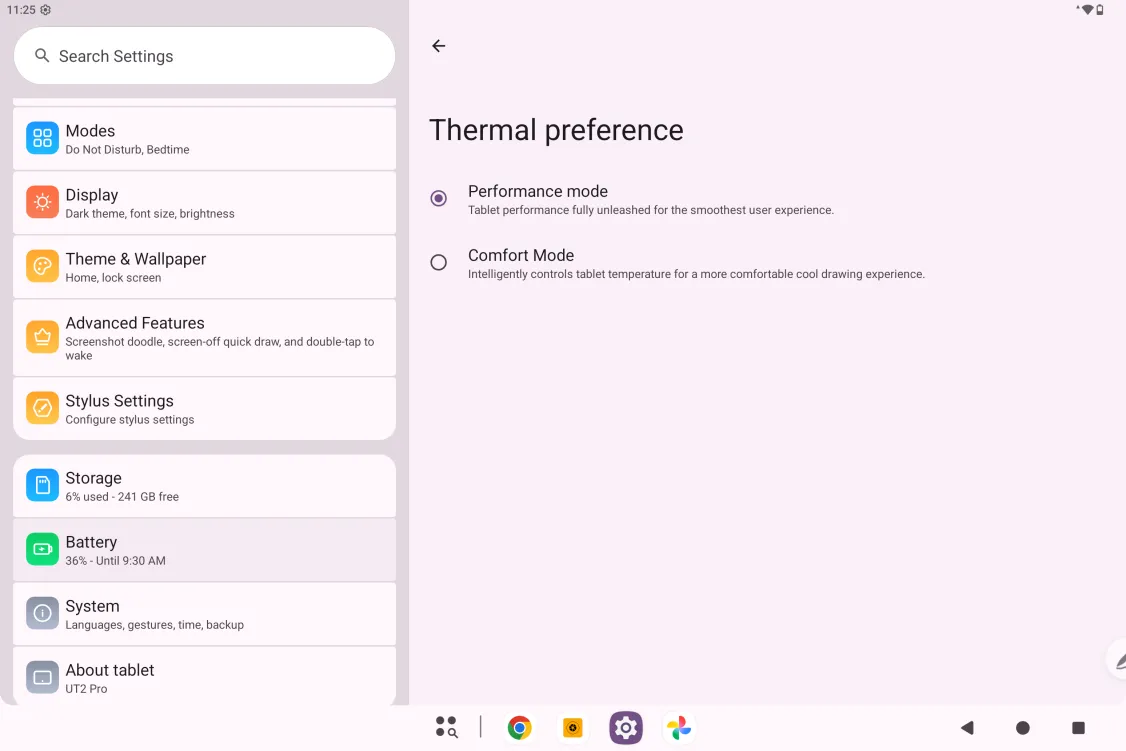This screenshot has width=1126, height=751.
Task: Click the blue Storage card icon
Action: tap(42, 485)
